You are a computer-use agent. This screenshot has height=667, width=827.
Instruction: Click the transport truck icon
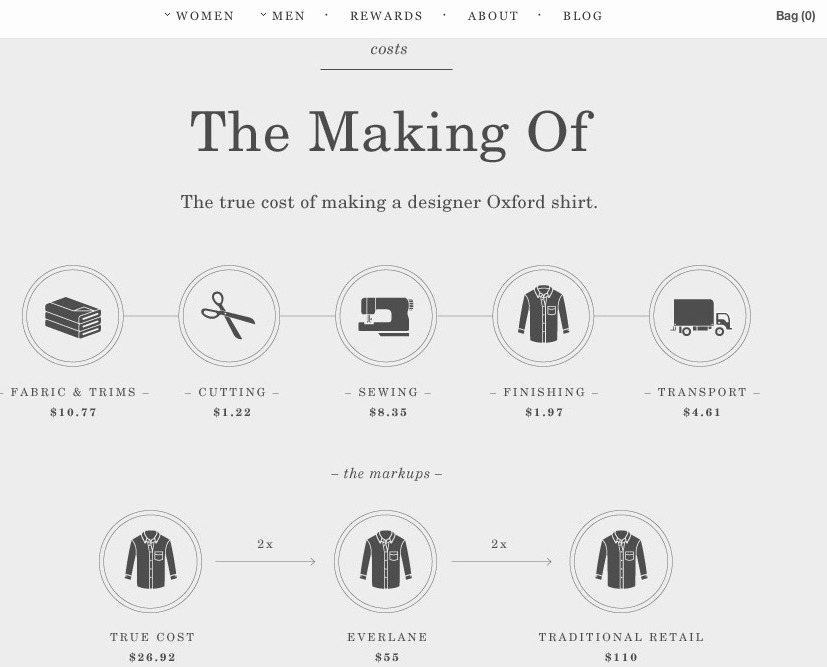pyautogui.click(x=700, y=316)
